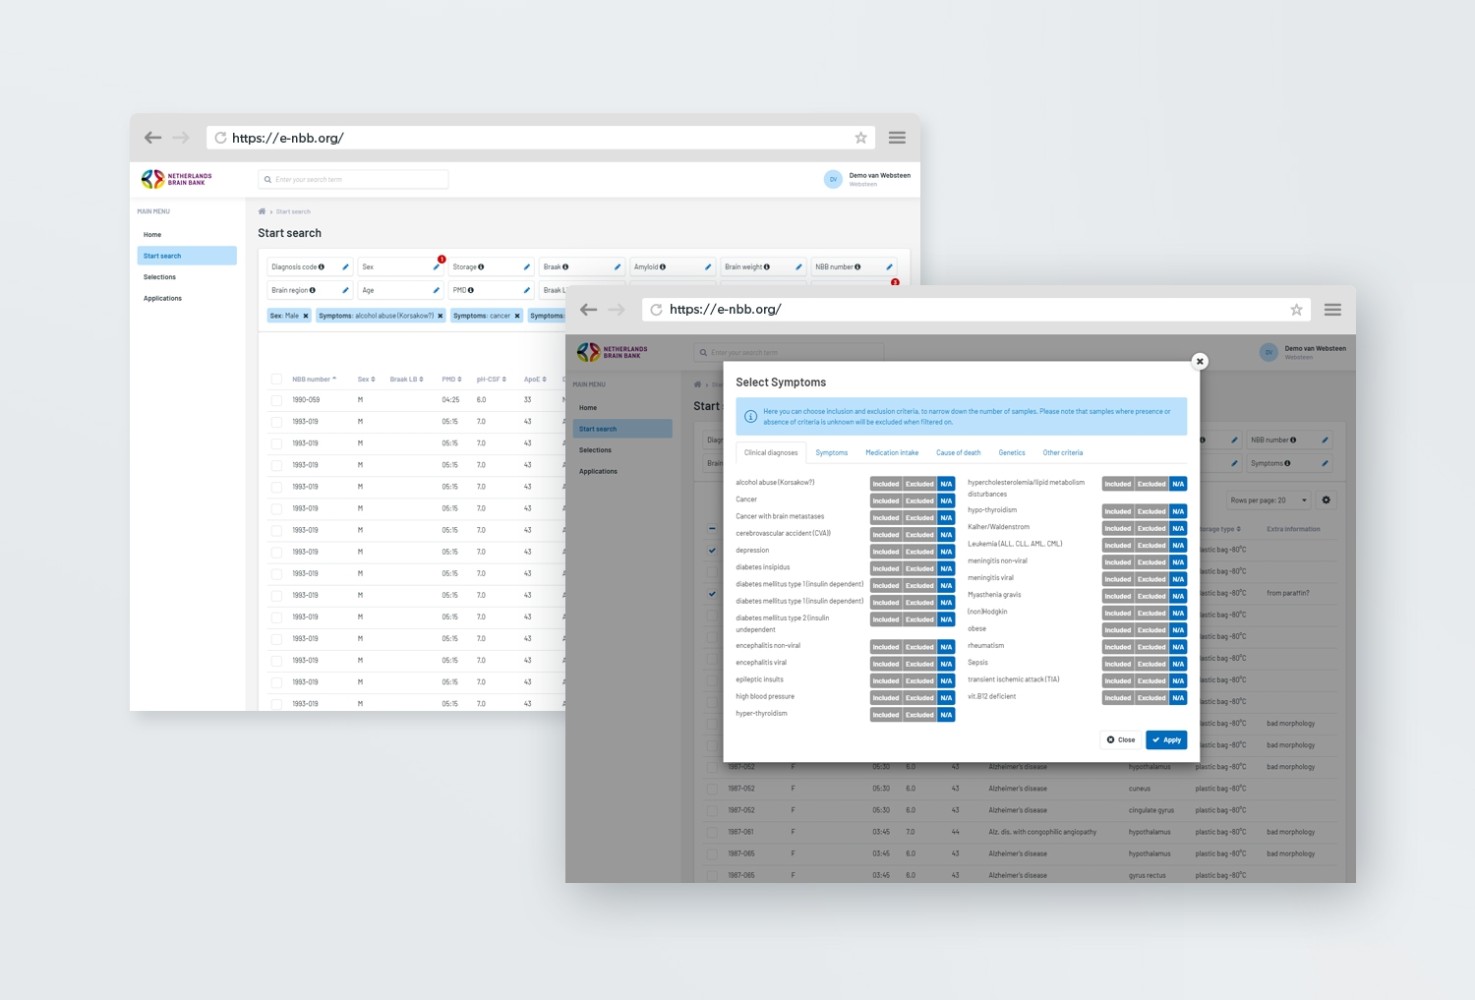Click the forward arrow in the rear browser window

point(181,138)
